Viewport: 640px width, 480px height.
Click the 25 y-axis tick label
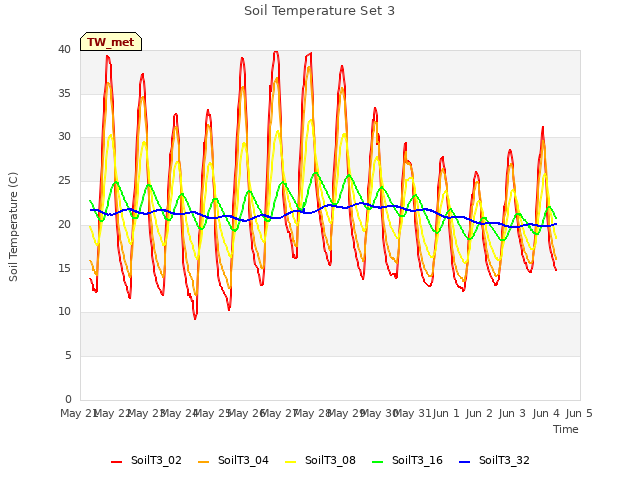[x=64, y=180]
